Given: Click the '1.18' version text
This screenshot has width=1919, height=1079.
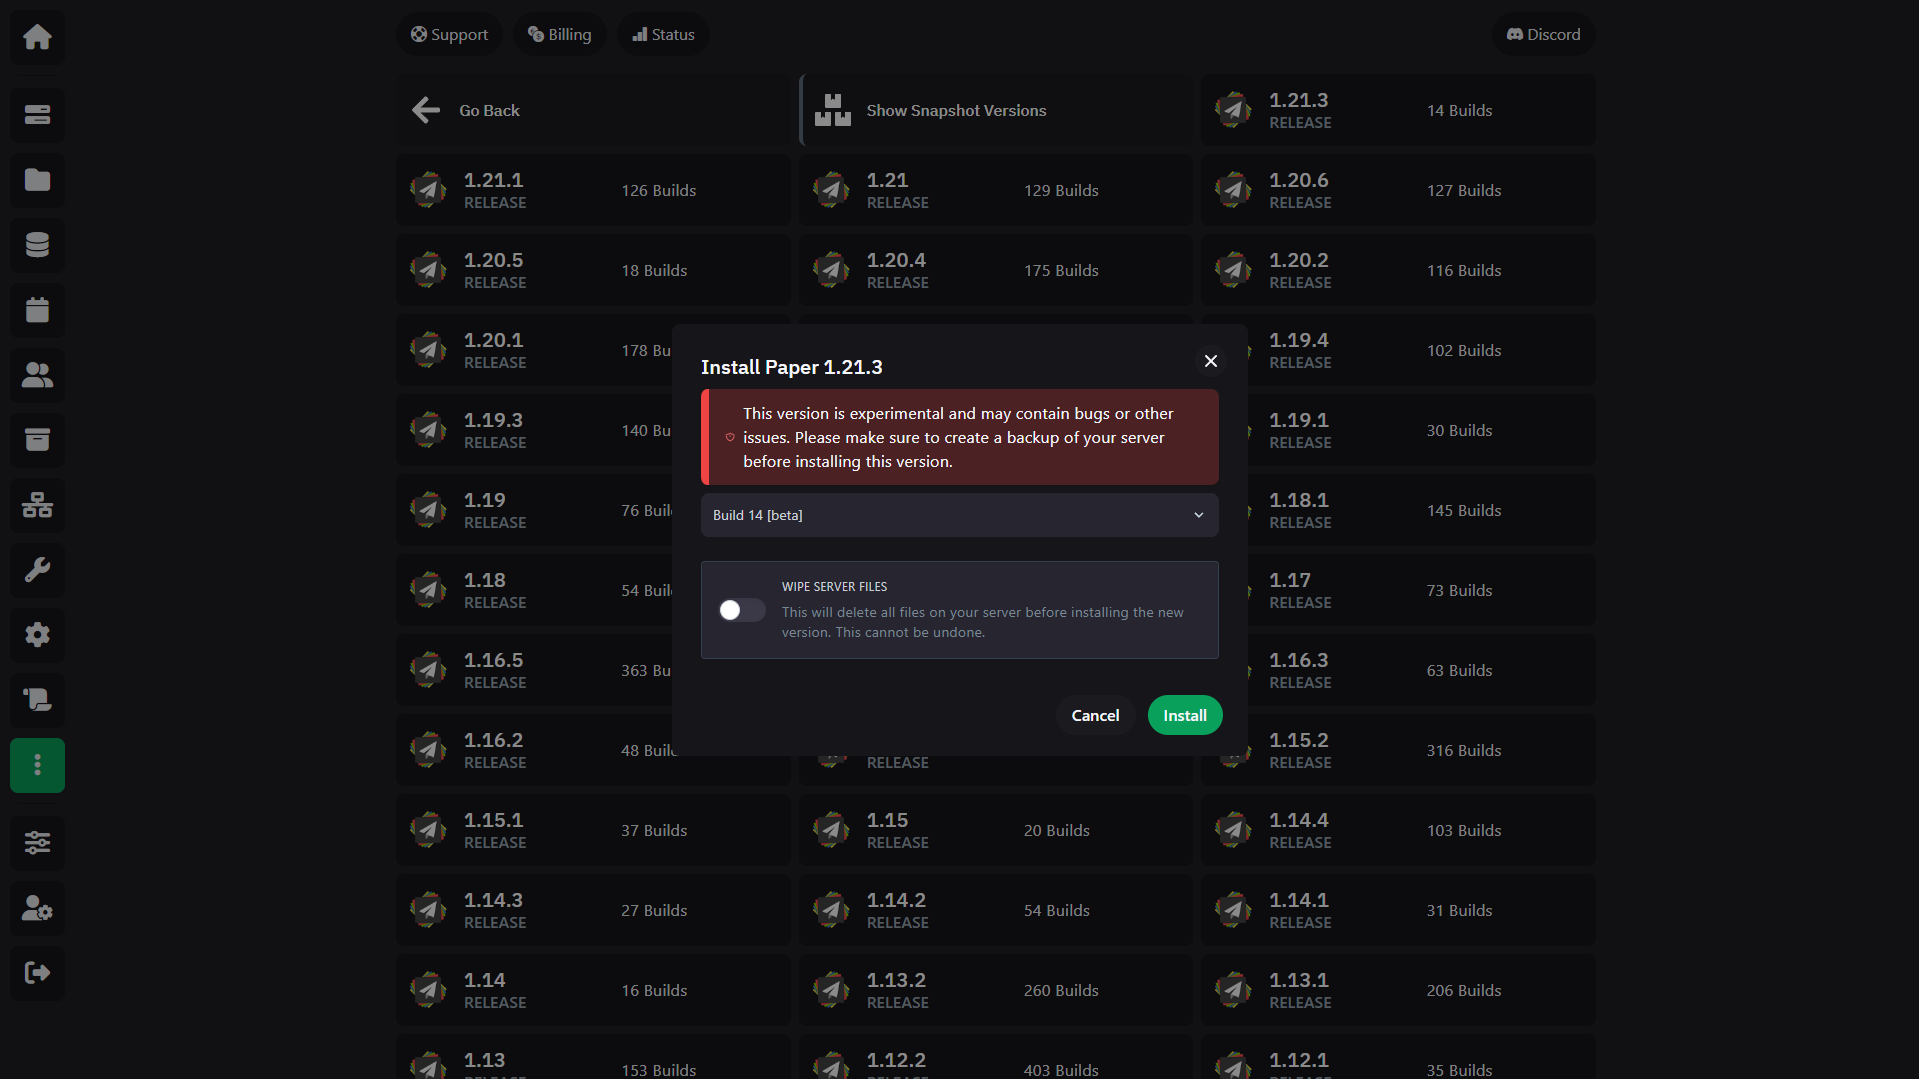Looking at the screenshot, I should coord(485,580).
